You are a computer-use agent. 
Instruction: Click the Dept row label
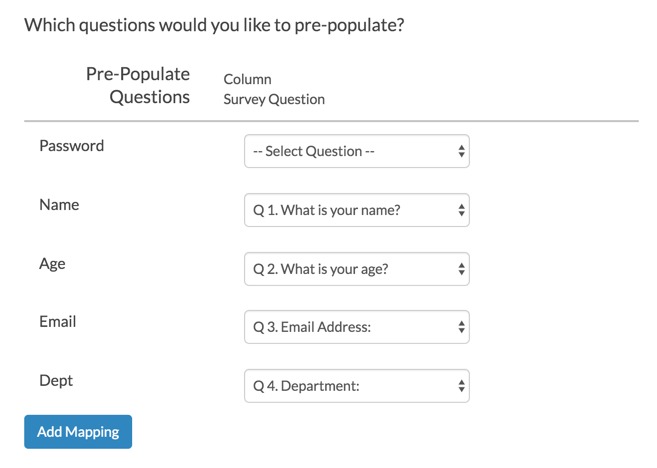56,381
